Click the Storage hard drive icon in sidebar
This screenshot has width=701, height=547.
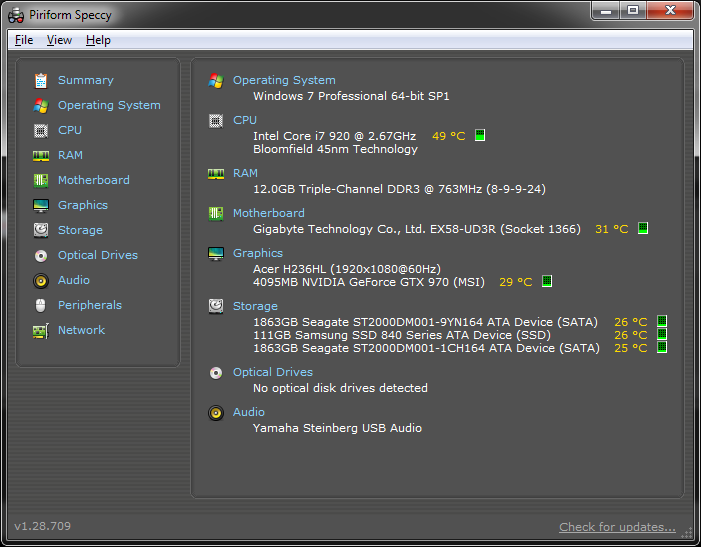[x=41, y=231]
